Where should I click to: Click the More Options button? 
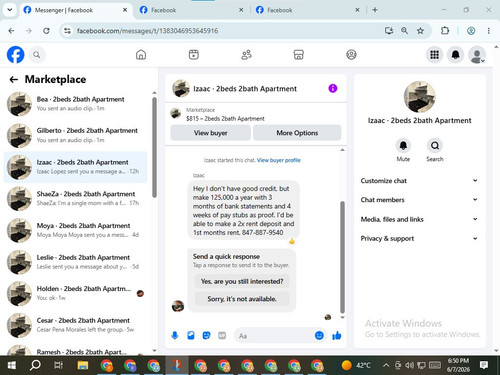click(297, 133)
